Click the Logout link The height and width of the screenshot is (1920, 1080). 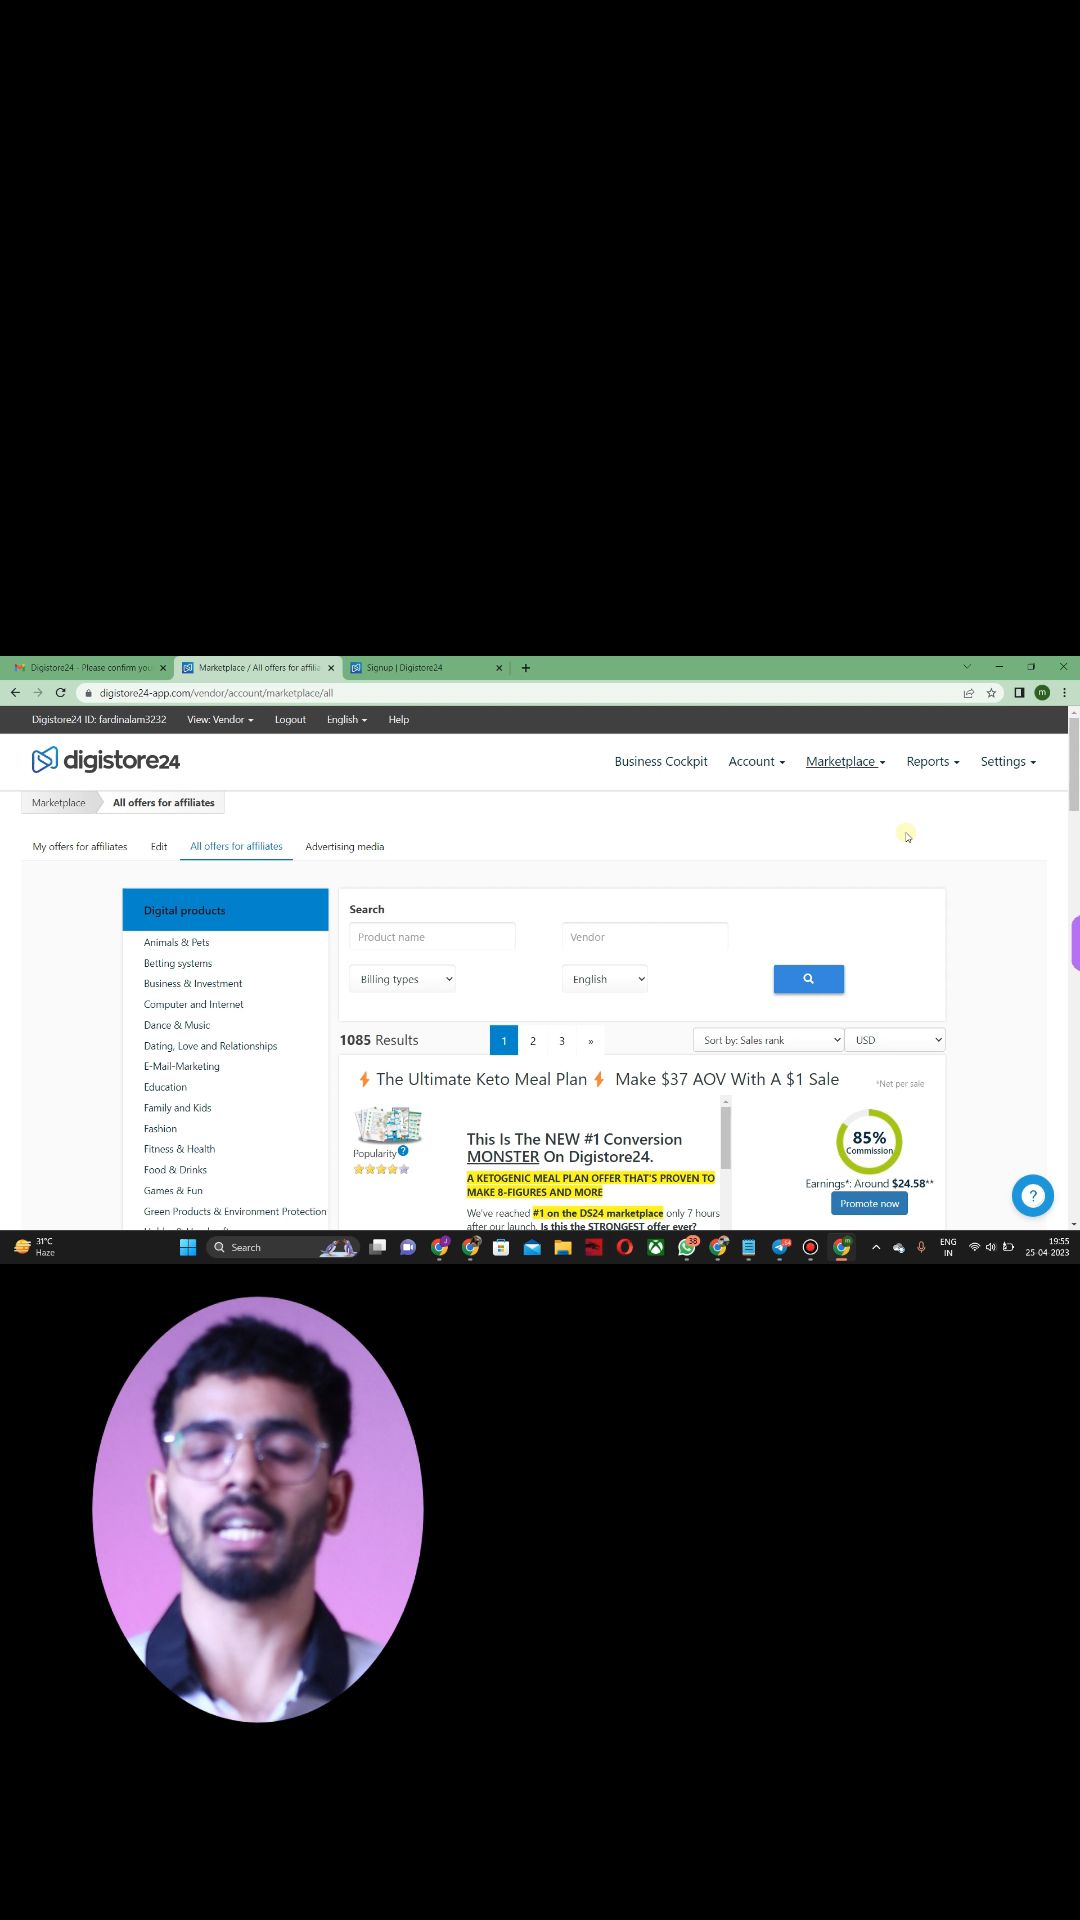[290, 719]
